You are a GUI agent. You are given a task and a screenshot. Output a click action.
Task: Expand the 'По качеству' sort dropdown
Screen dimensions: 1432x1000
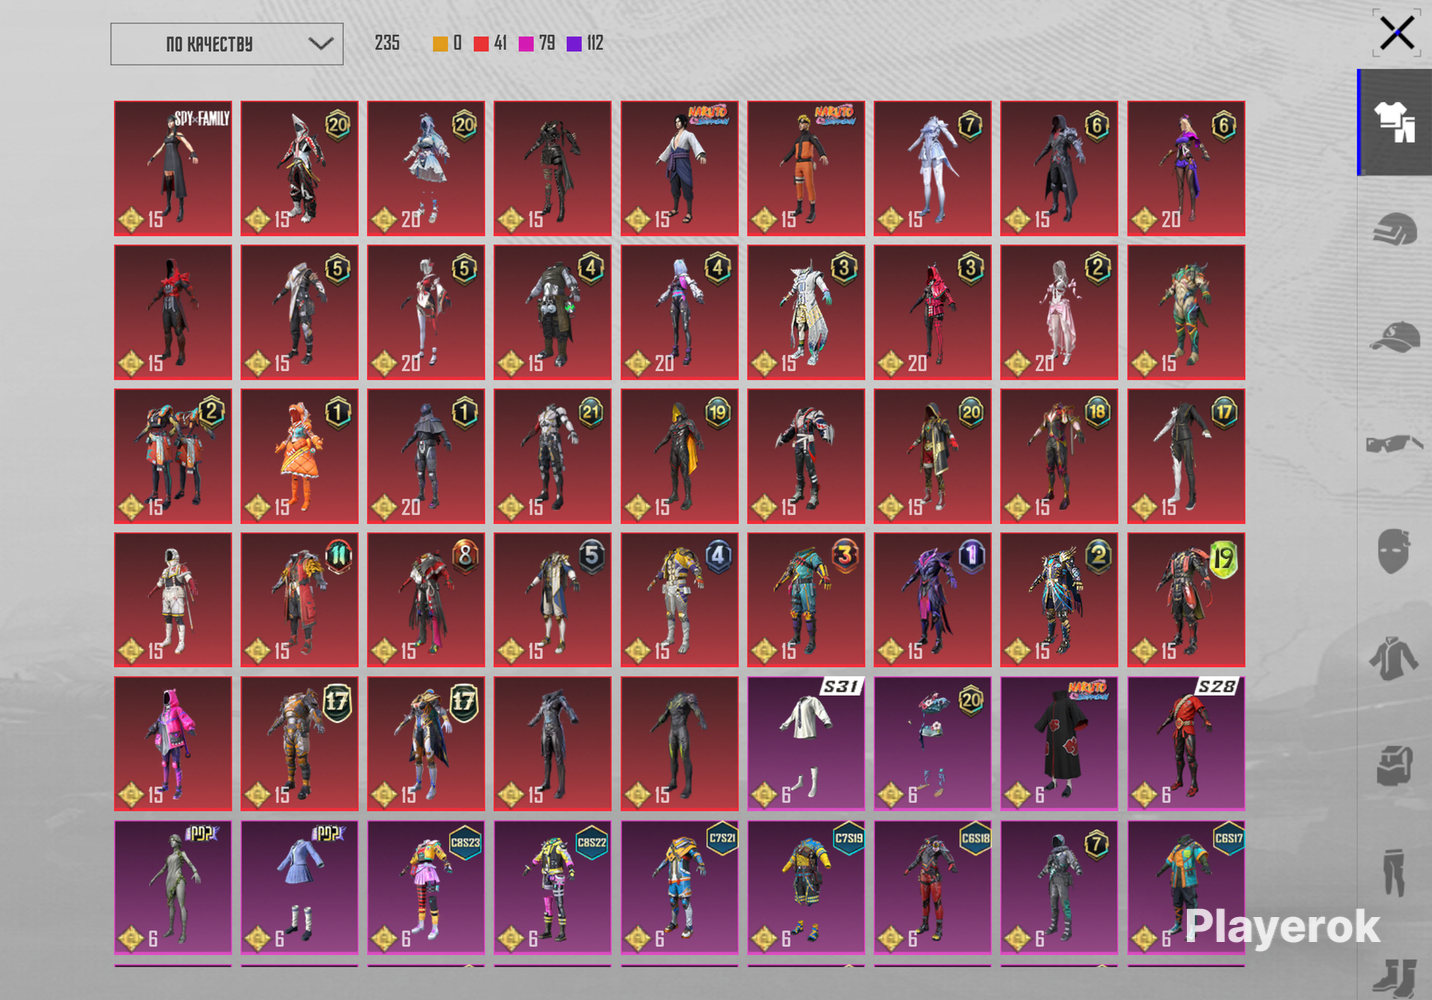click(227, 44)
